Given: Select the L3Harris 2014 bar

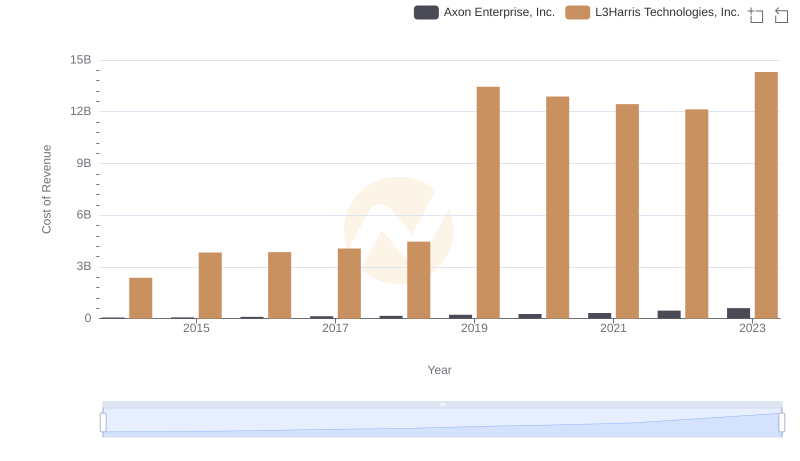Looking at the screenshot, I should point(141,298).
